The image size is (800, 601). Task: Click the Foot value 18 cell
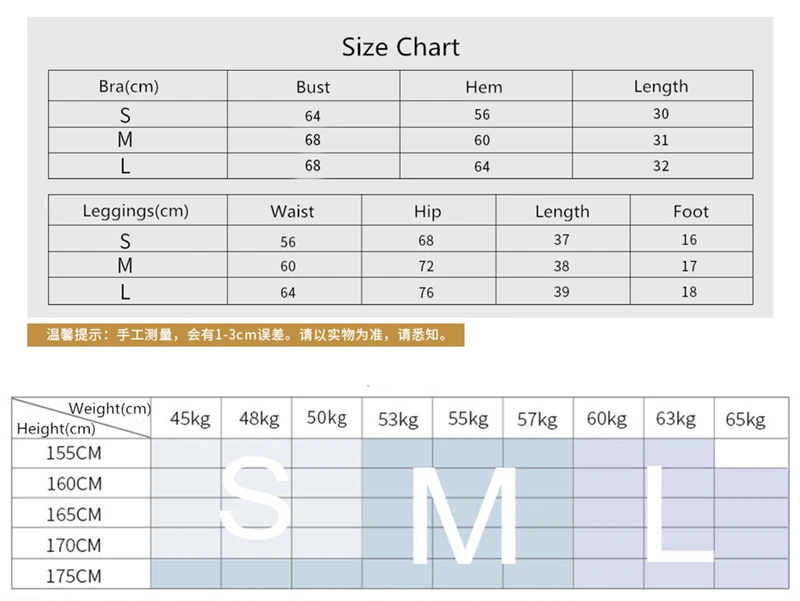[x=689, y=292]
